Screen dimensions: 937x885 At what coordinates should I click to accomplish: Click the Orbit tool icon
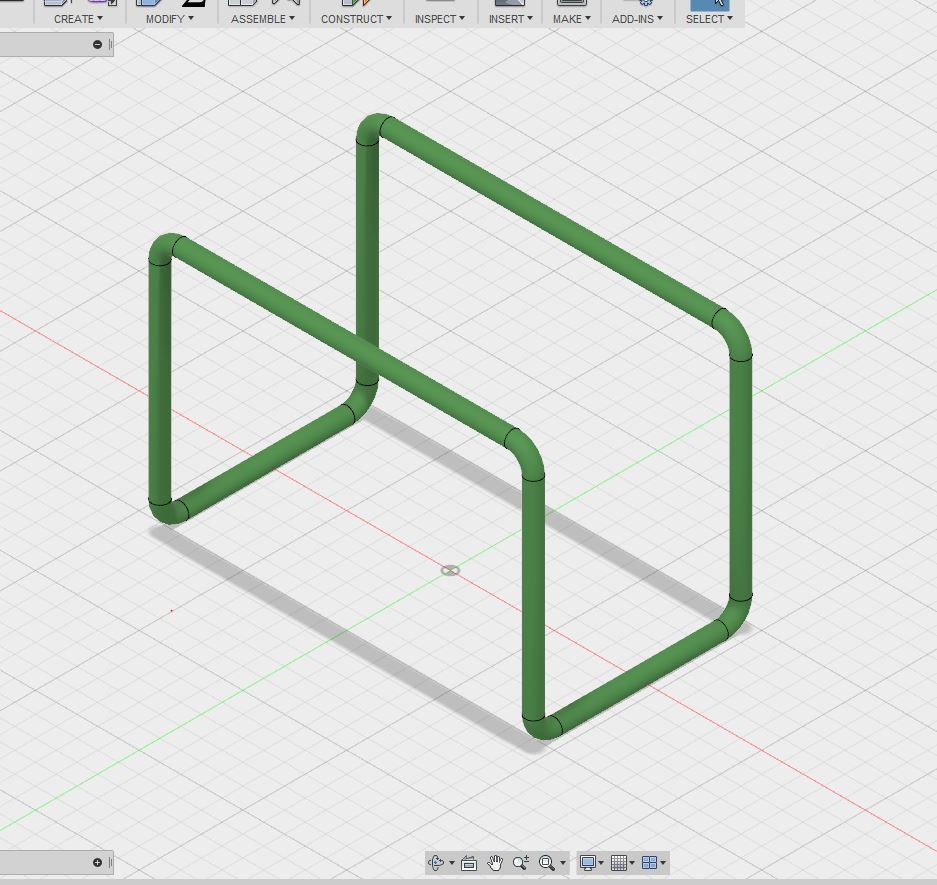[x=436, y=863]
